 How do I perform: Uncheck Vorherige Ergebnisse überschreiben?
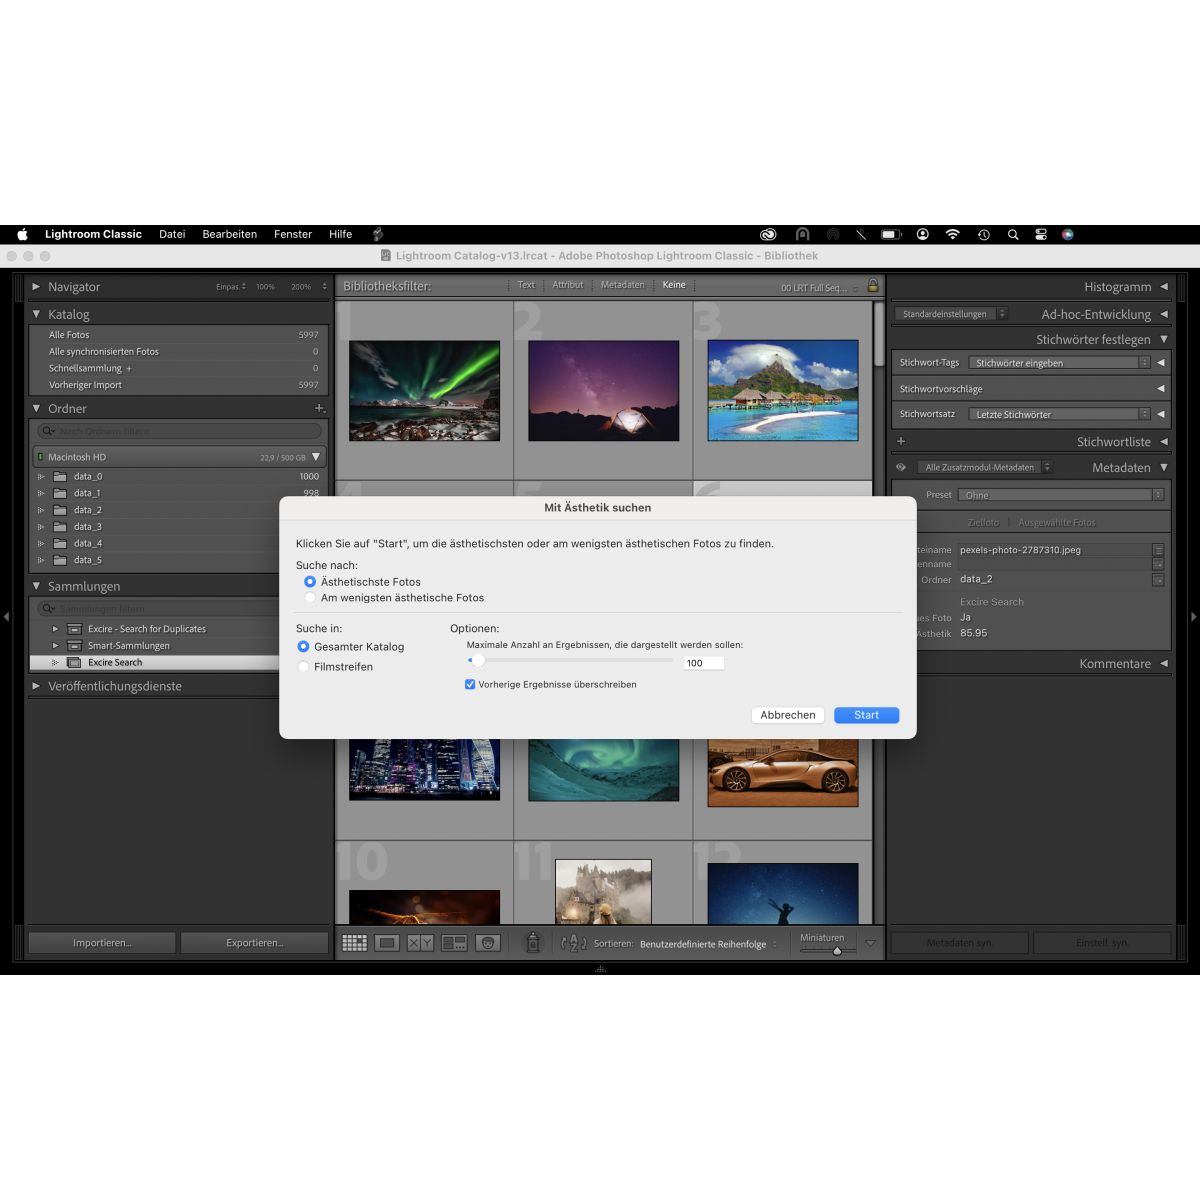[470, 685]
